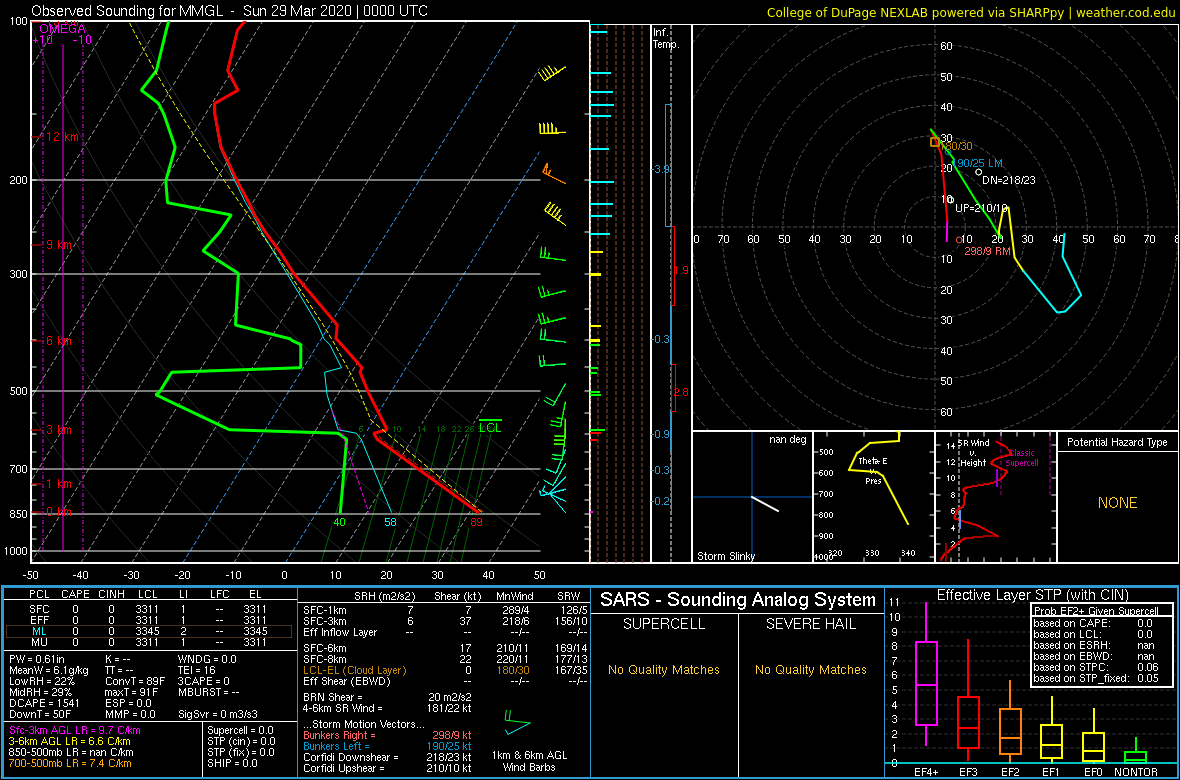Click the nan deg value
This screenshot has height=780, width=1180.
point(786,440)
